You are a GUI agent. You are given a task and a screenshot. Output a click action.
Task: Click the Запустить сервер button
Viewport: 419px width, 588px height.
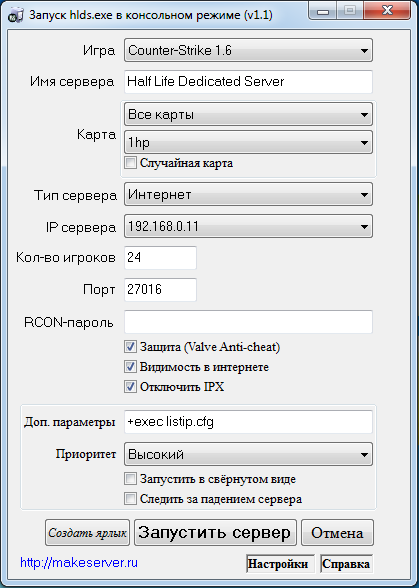point(215,533)
